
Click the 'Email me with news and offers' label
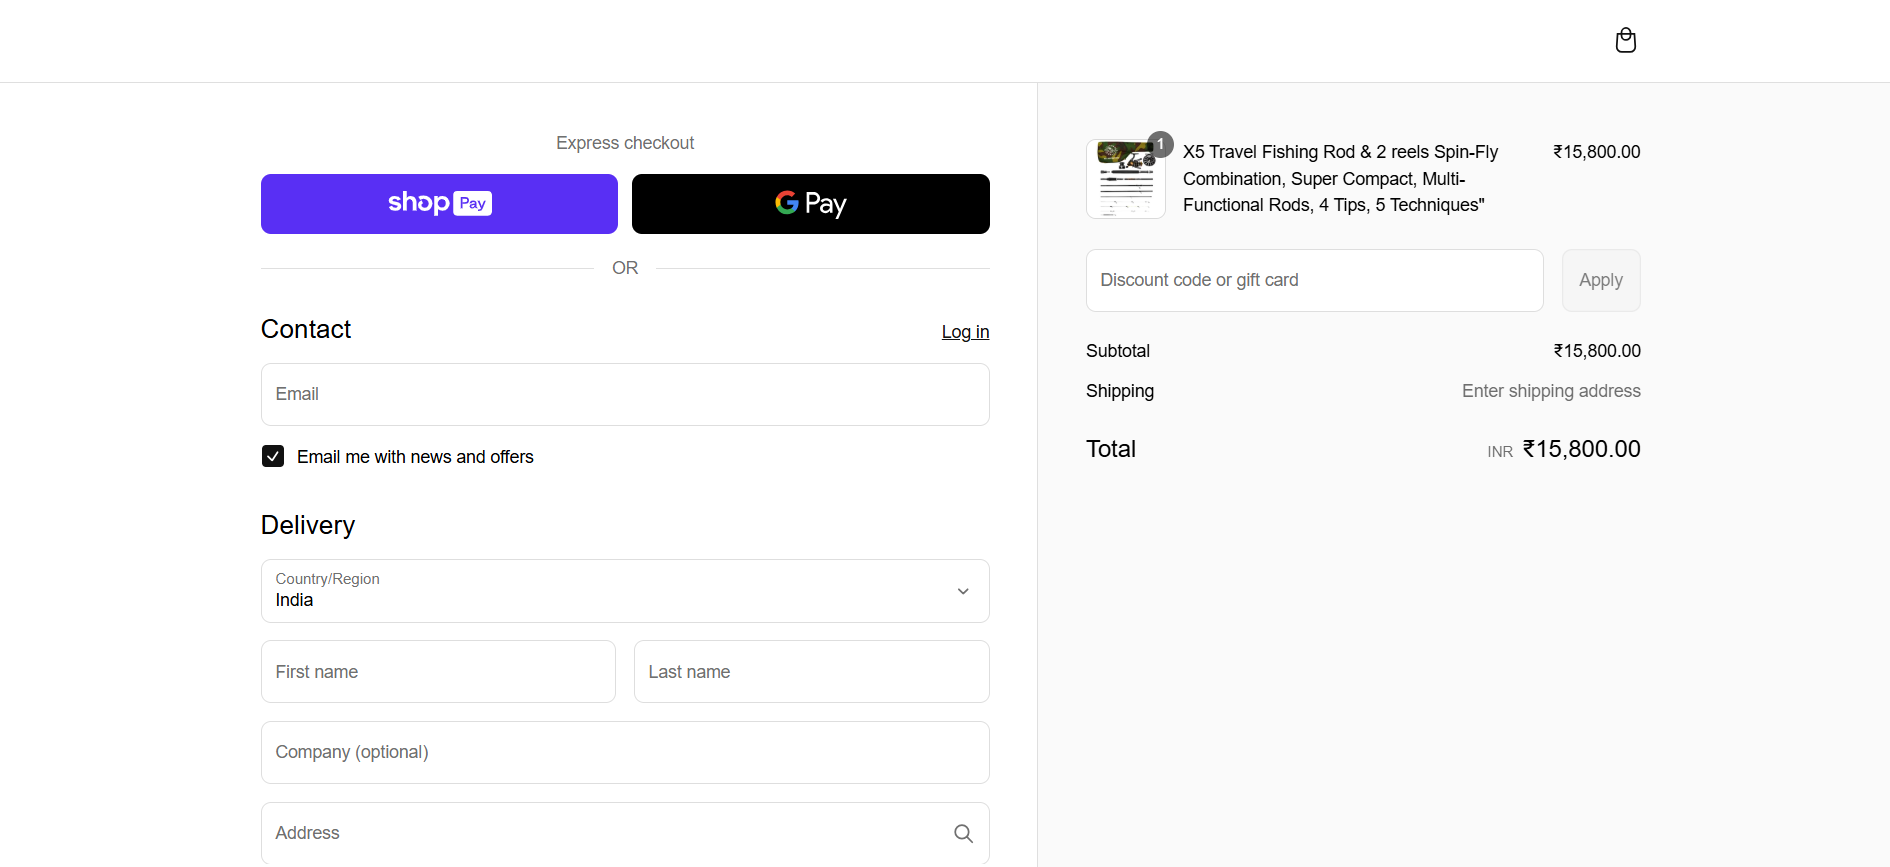[415, 457]
